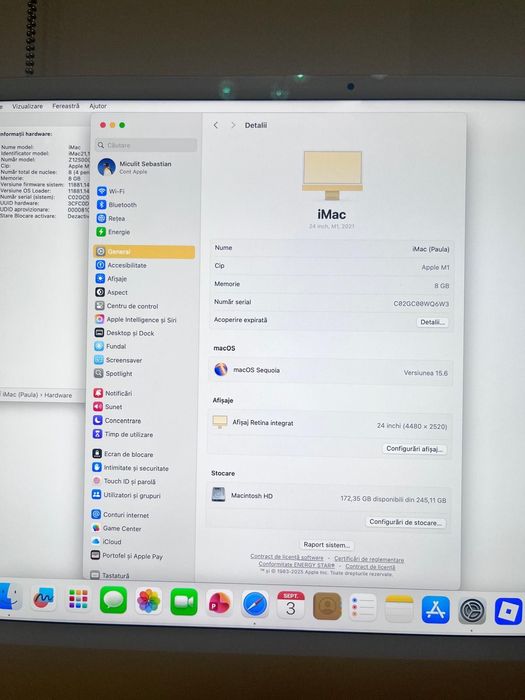Open Ecran de blocare settings

tap(122, 454)
